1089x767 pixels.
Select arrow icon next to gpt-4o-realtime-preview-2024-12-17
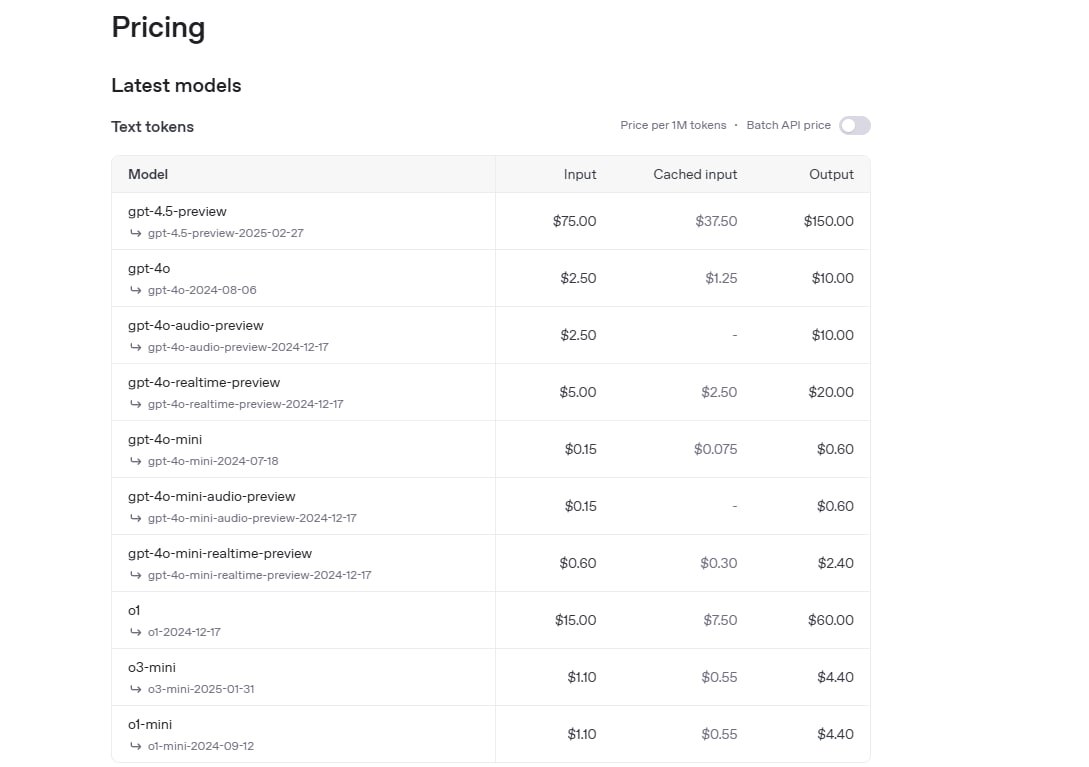(135, 404)
